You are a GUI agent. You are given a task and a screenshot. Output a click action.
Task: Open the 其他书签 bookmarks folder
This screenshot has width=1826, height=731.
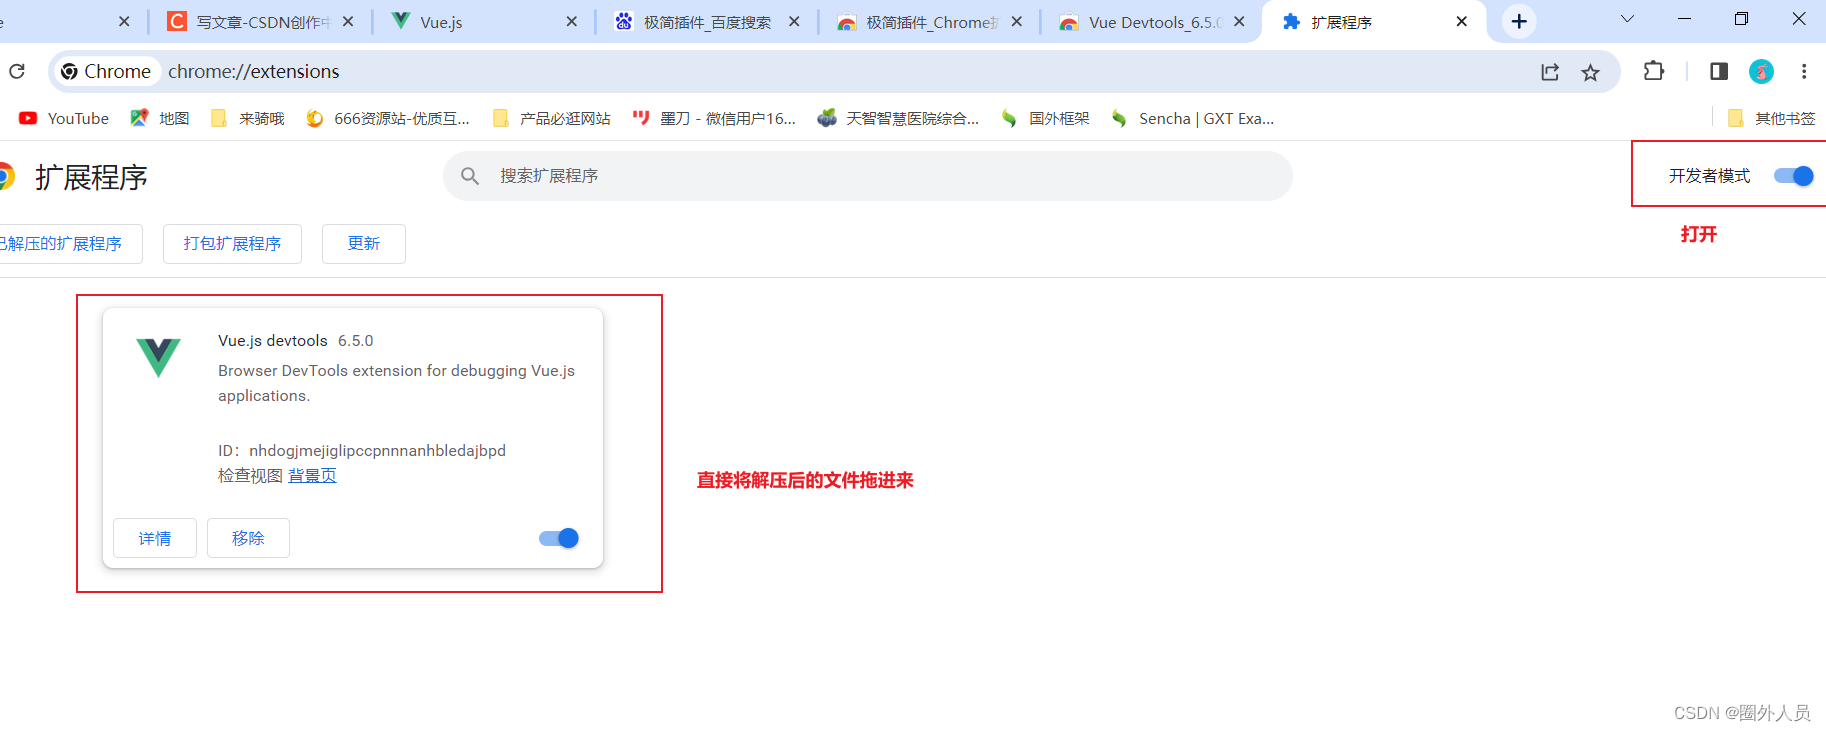pos(1771,118)
